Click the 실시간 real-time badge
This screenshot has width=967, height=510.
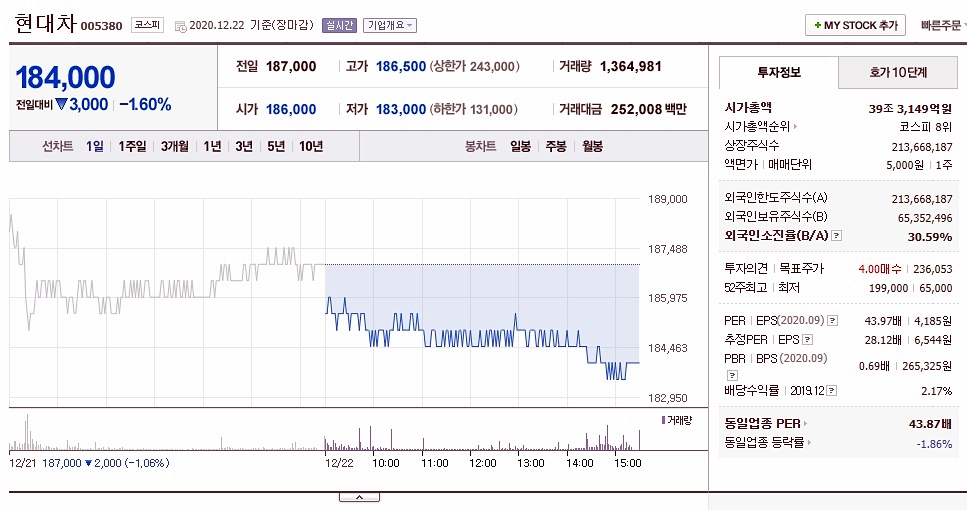click(x=339, y=25)
